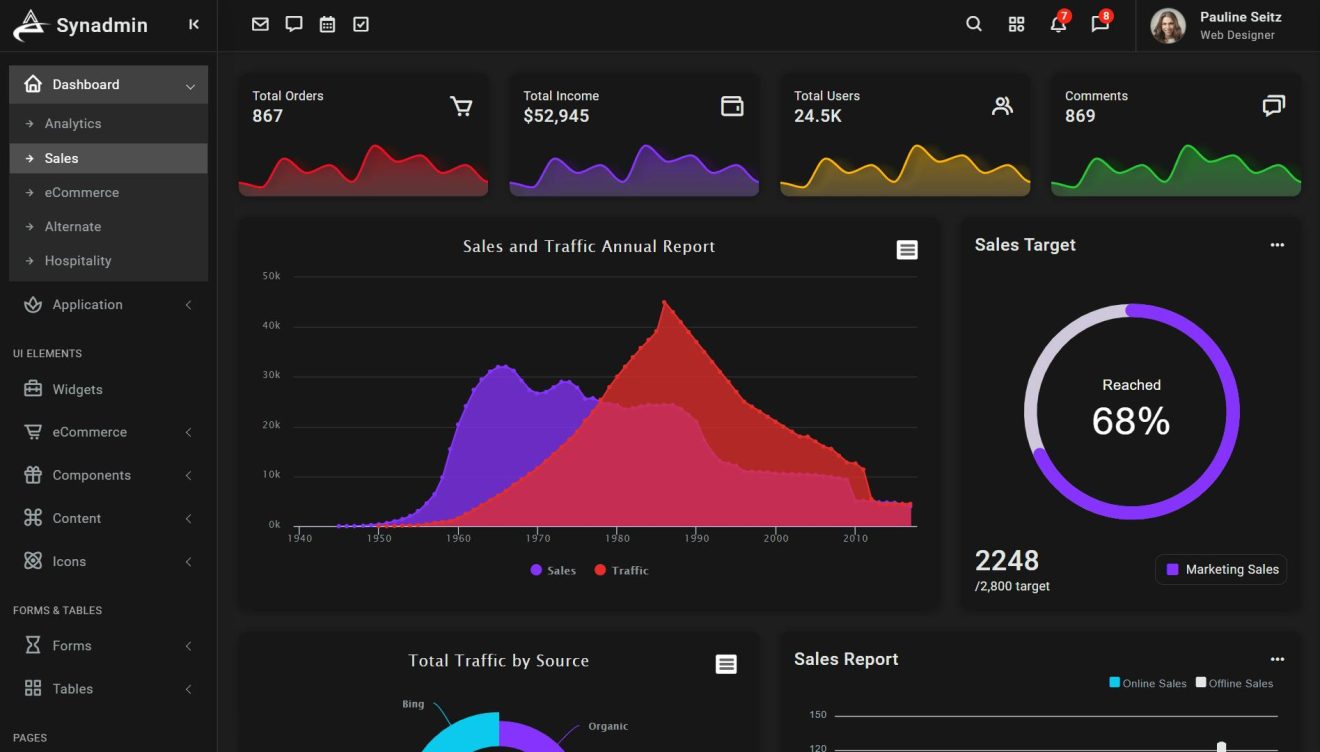1320x752 pixels.
Task: Open messages via the chat bubble icon
Action: (1099, 23)
